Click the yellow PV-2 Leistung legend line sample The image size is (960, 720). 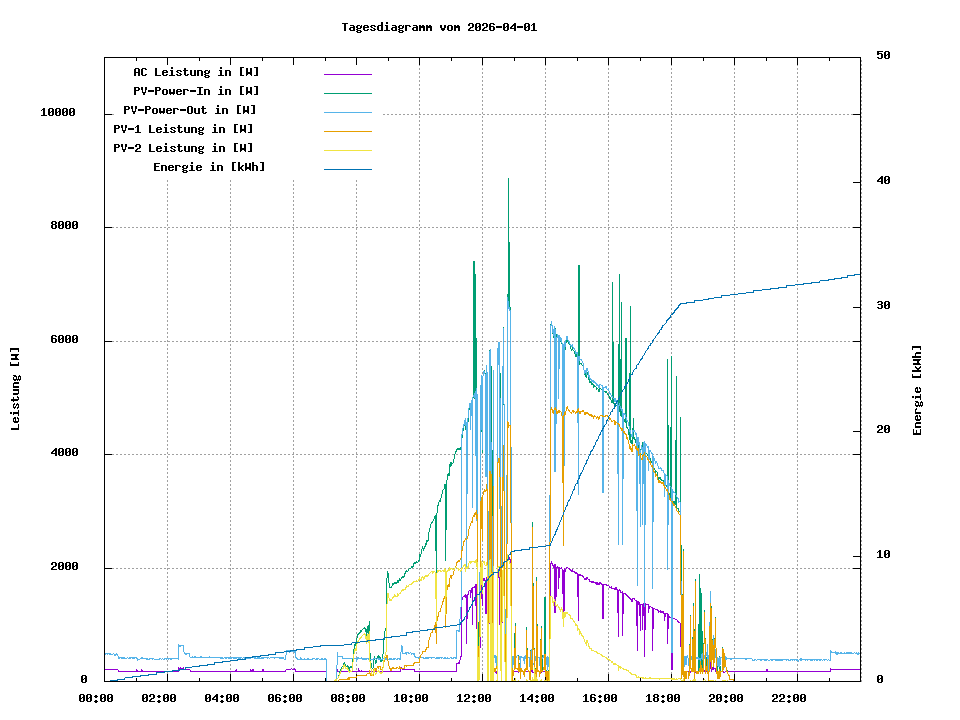pos(347,150)
